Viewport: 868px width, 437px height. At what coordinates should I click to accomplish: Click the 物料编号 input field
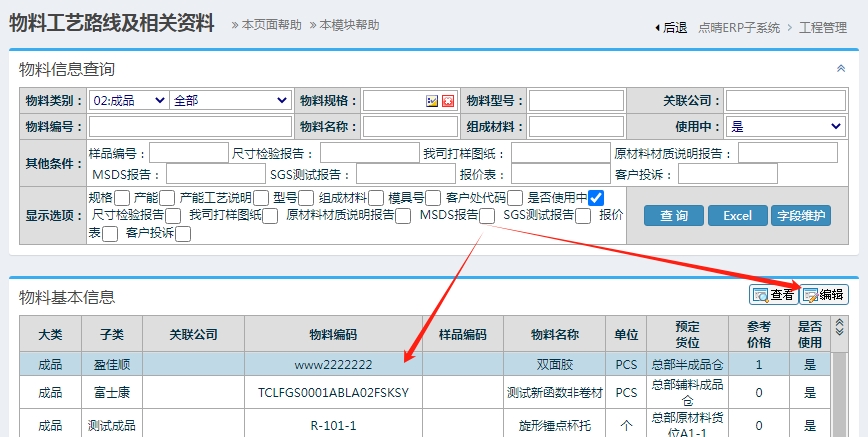pos(190,127)
